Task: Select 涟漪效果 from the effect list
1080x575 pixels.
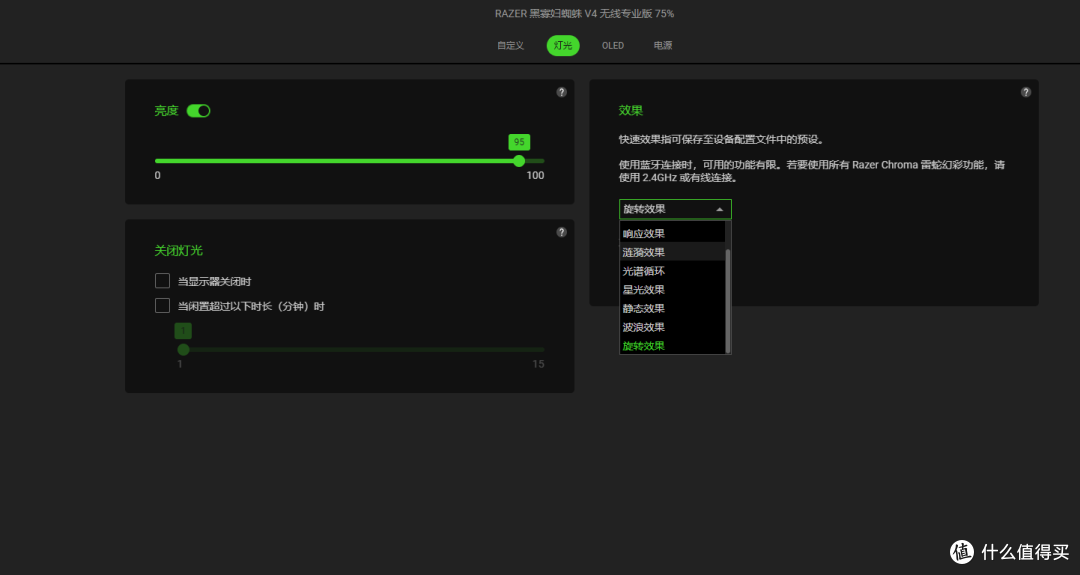Action: (672, 252)
